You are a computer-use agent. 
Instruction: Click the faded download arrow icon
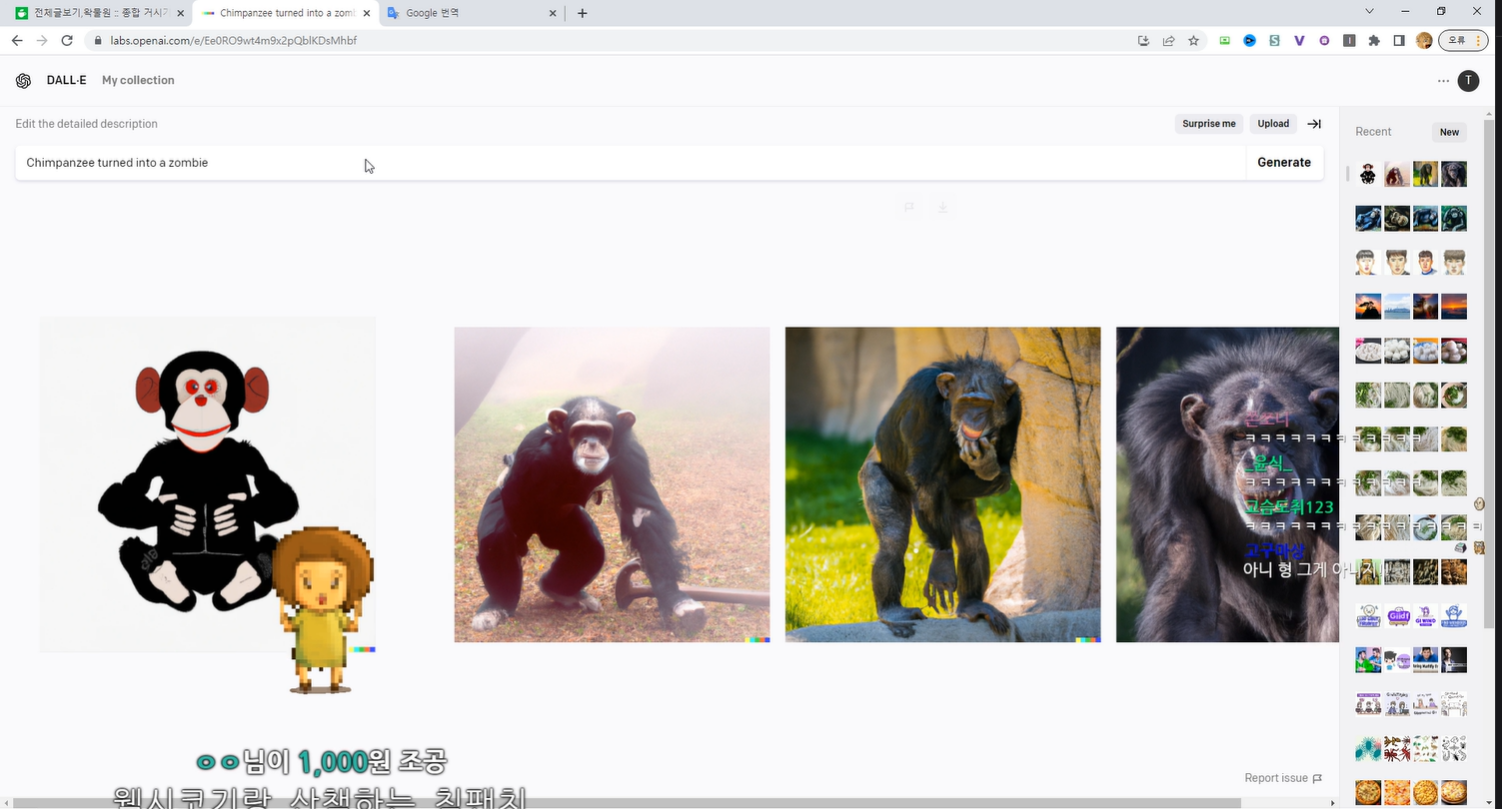click(942, 208)
